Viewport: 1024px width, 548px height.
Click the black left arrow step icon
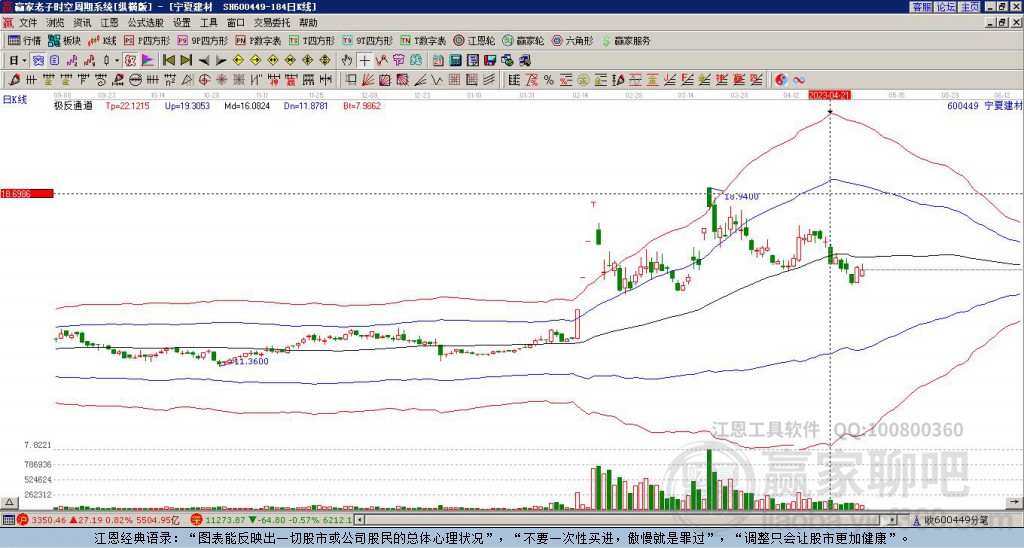[204, 60]
